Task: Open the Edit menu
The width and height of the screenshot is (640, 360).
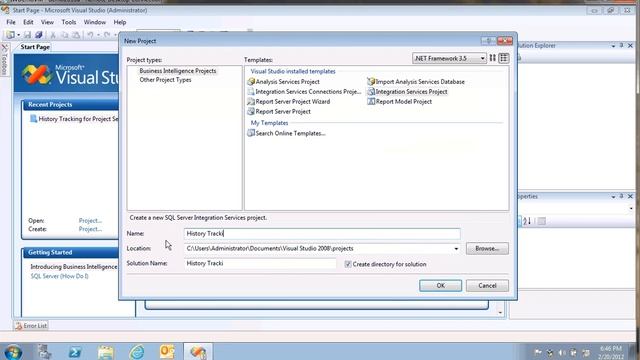Action: click(28, 22)
